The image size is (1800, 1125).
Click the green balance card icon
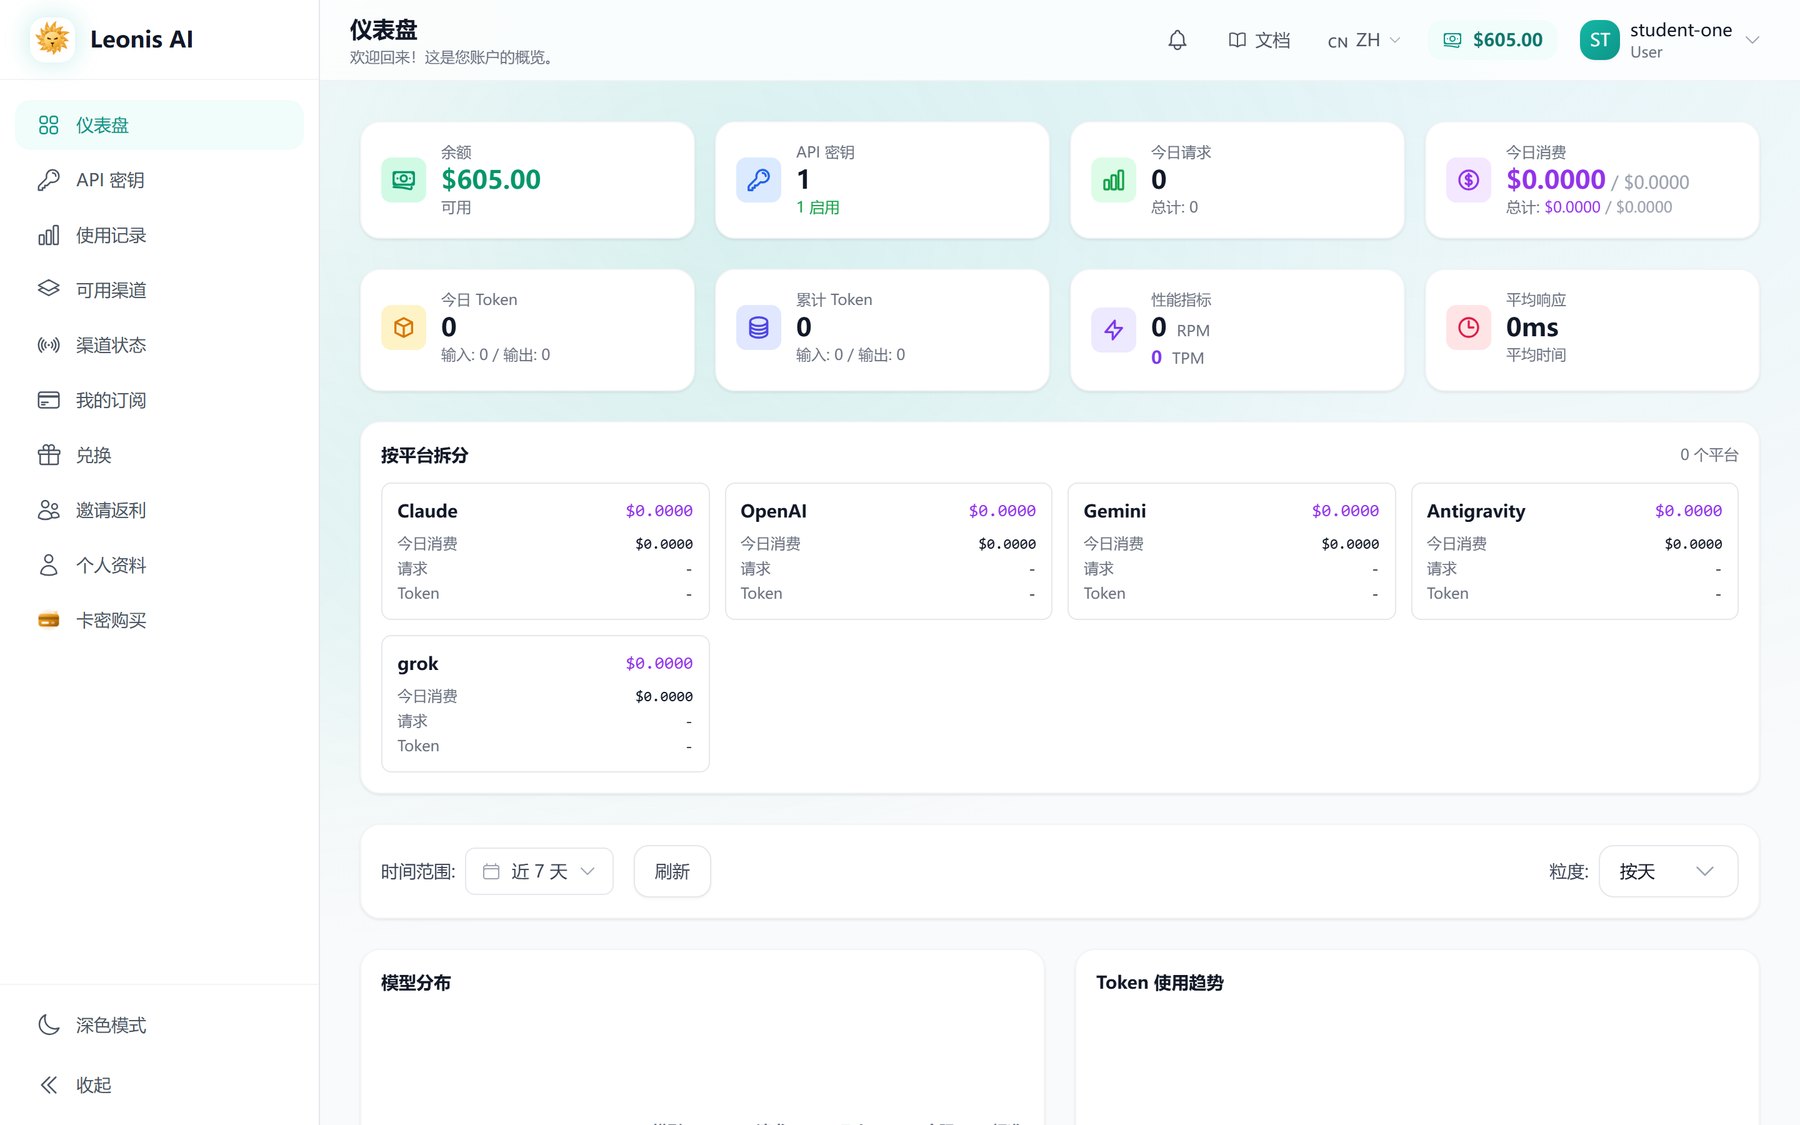click(403, 180)
